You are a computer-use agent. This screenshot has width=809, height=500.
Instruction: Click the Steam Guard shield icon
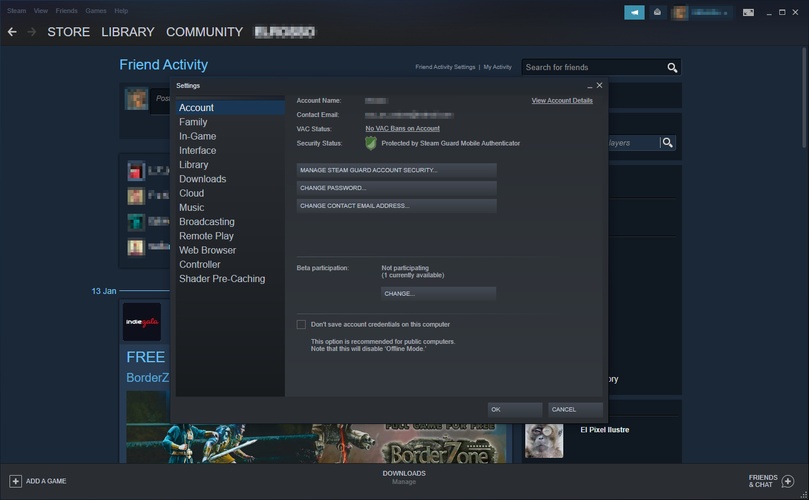pyautogui.click(x=371, y=143)
